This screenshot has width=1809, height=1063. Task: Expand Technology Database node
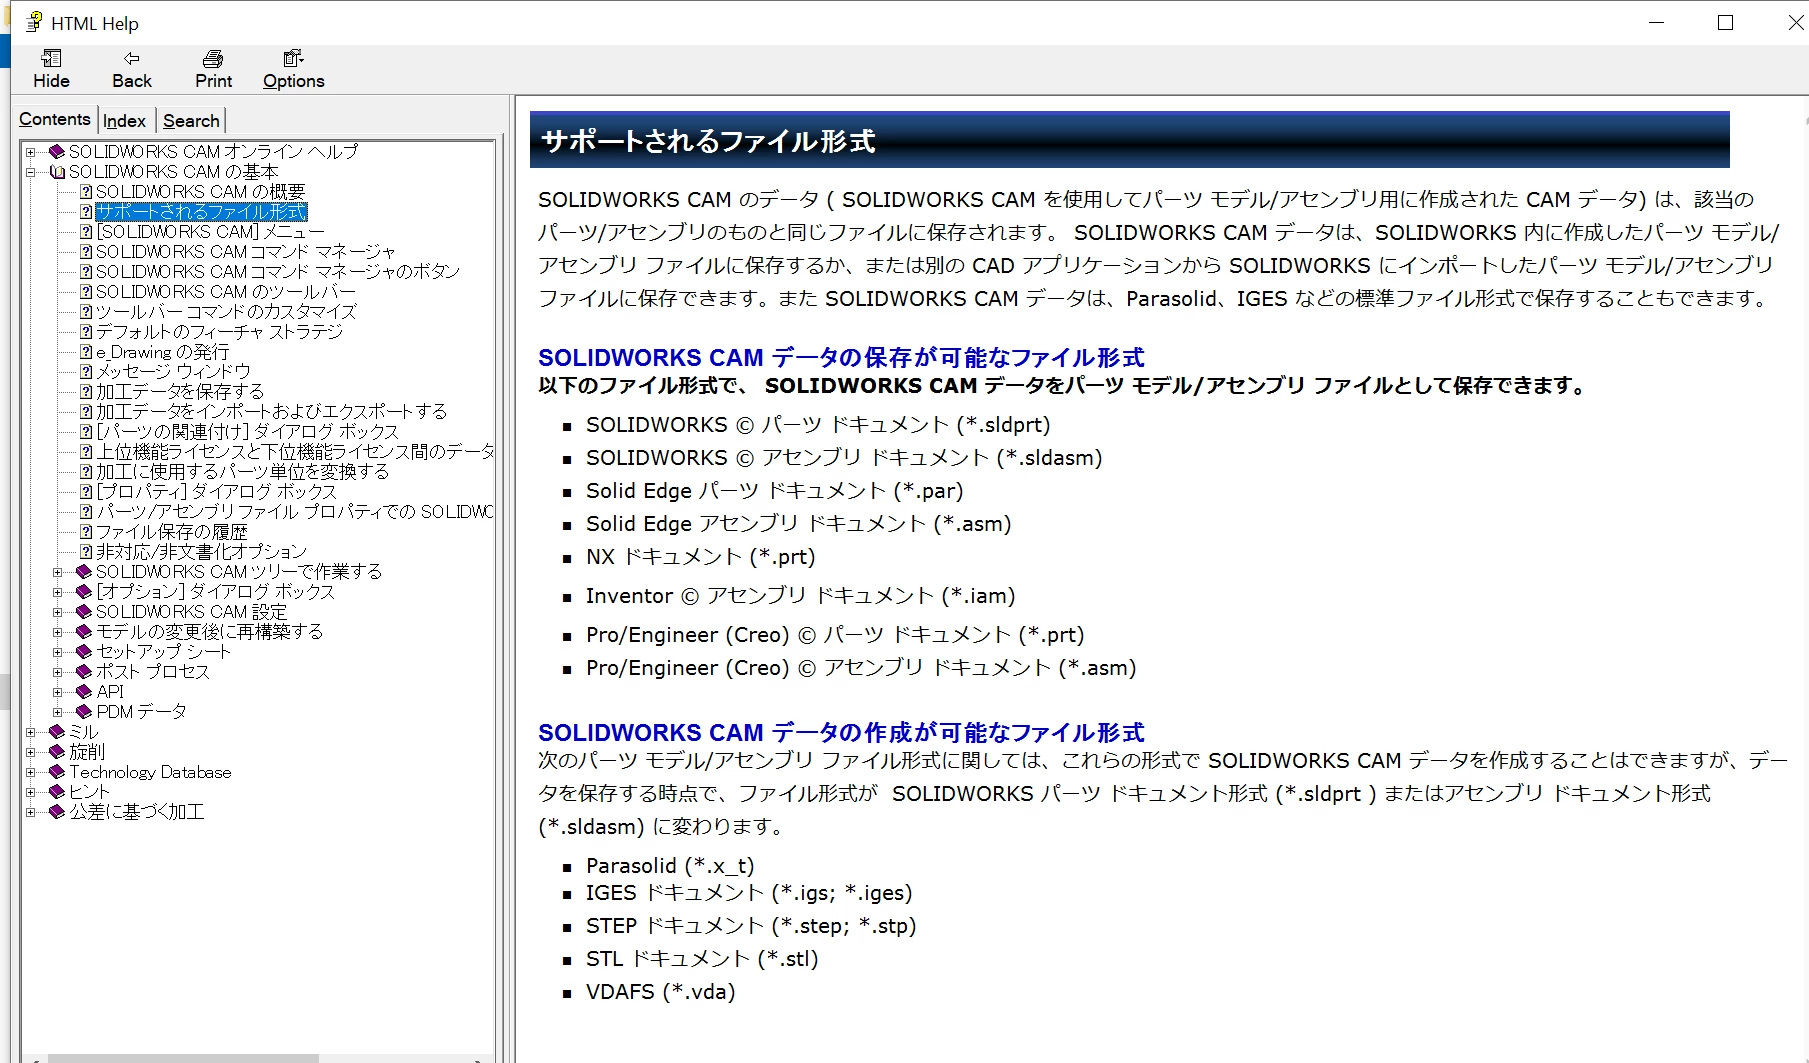31,772
